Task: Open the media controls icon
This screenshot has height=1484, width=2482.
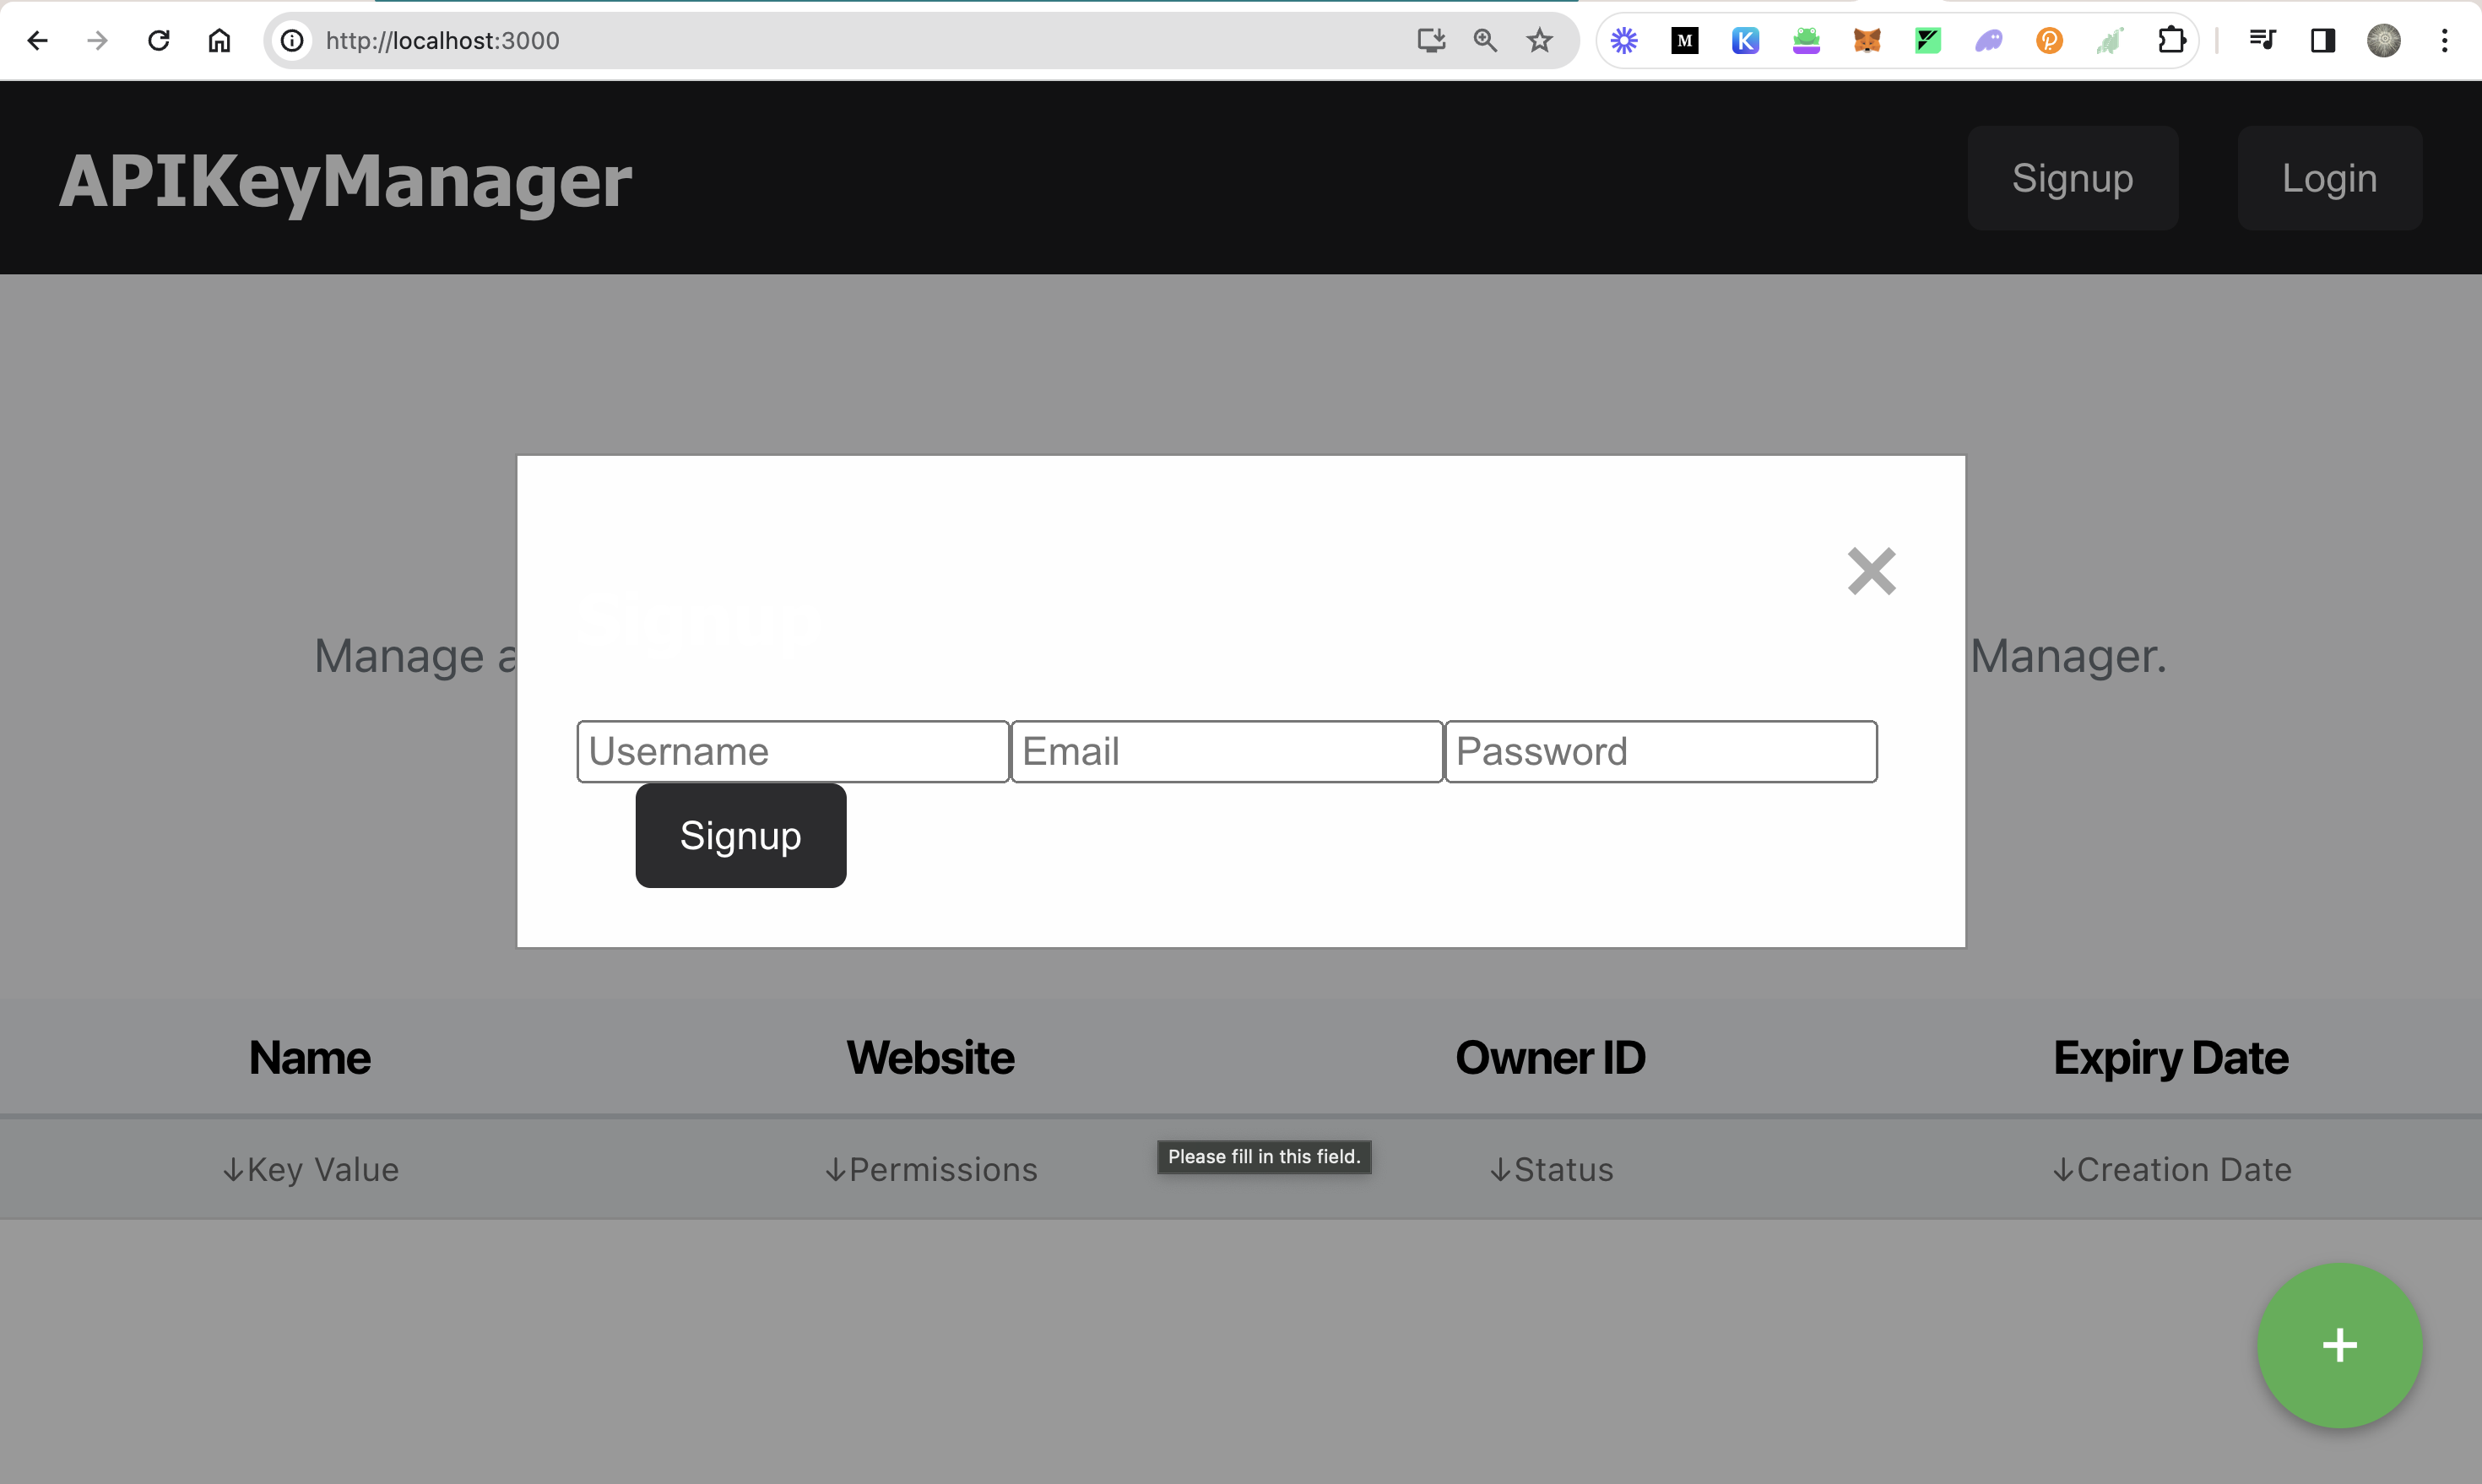Action: 2262,41
